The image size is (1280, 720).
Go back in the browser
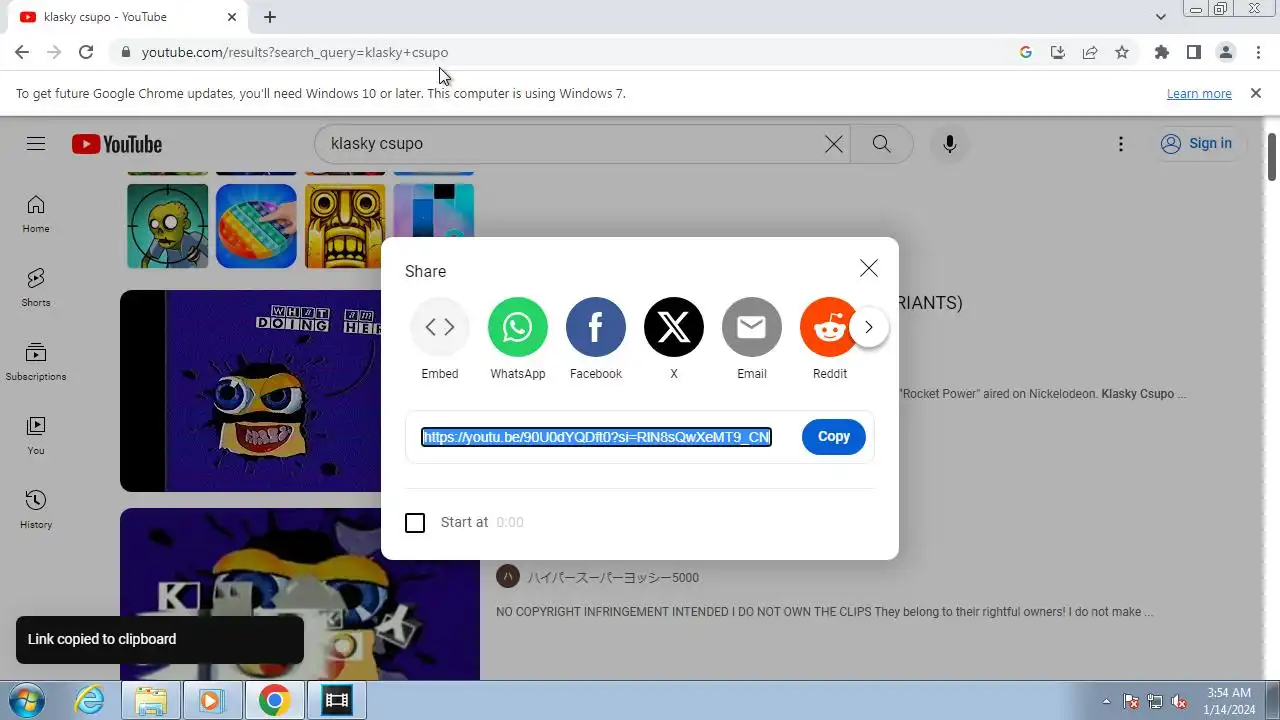[x=22, y=52]
